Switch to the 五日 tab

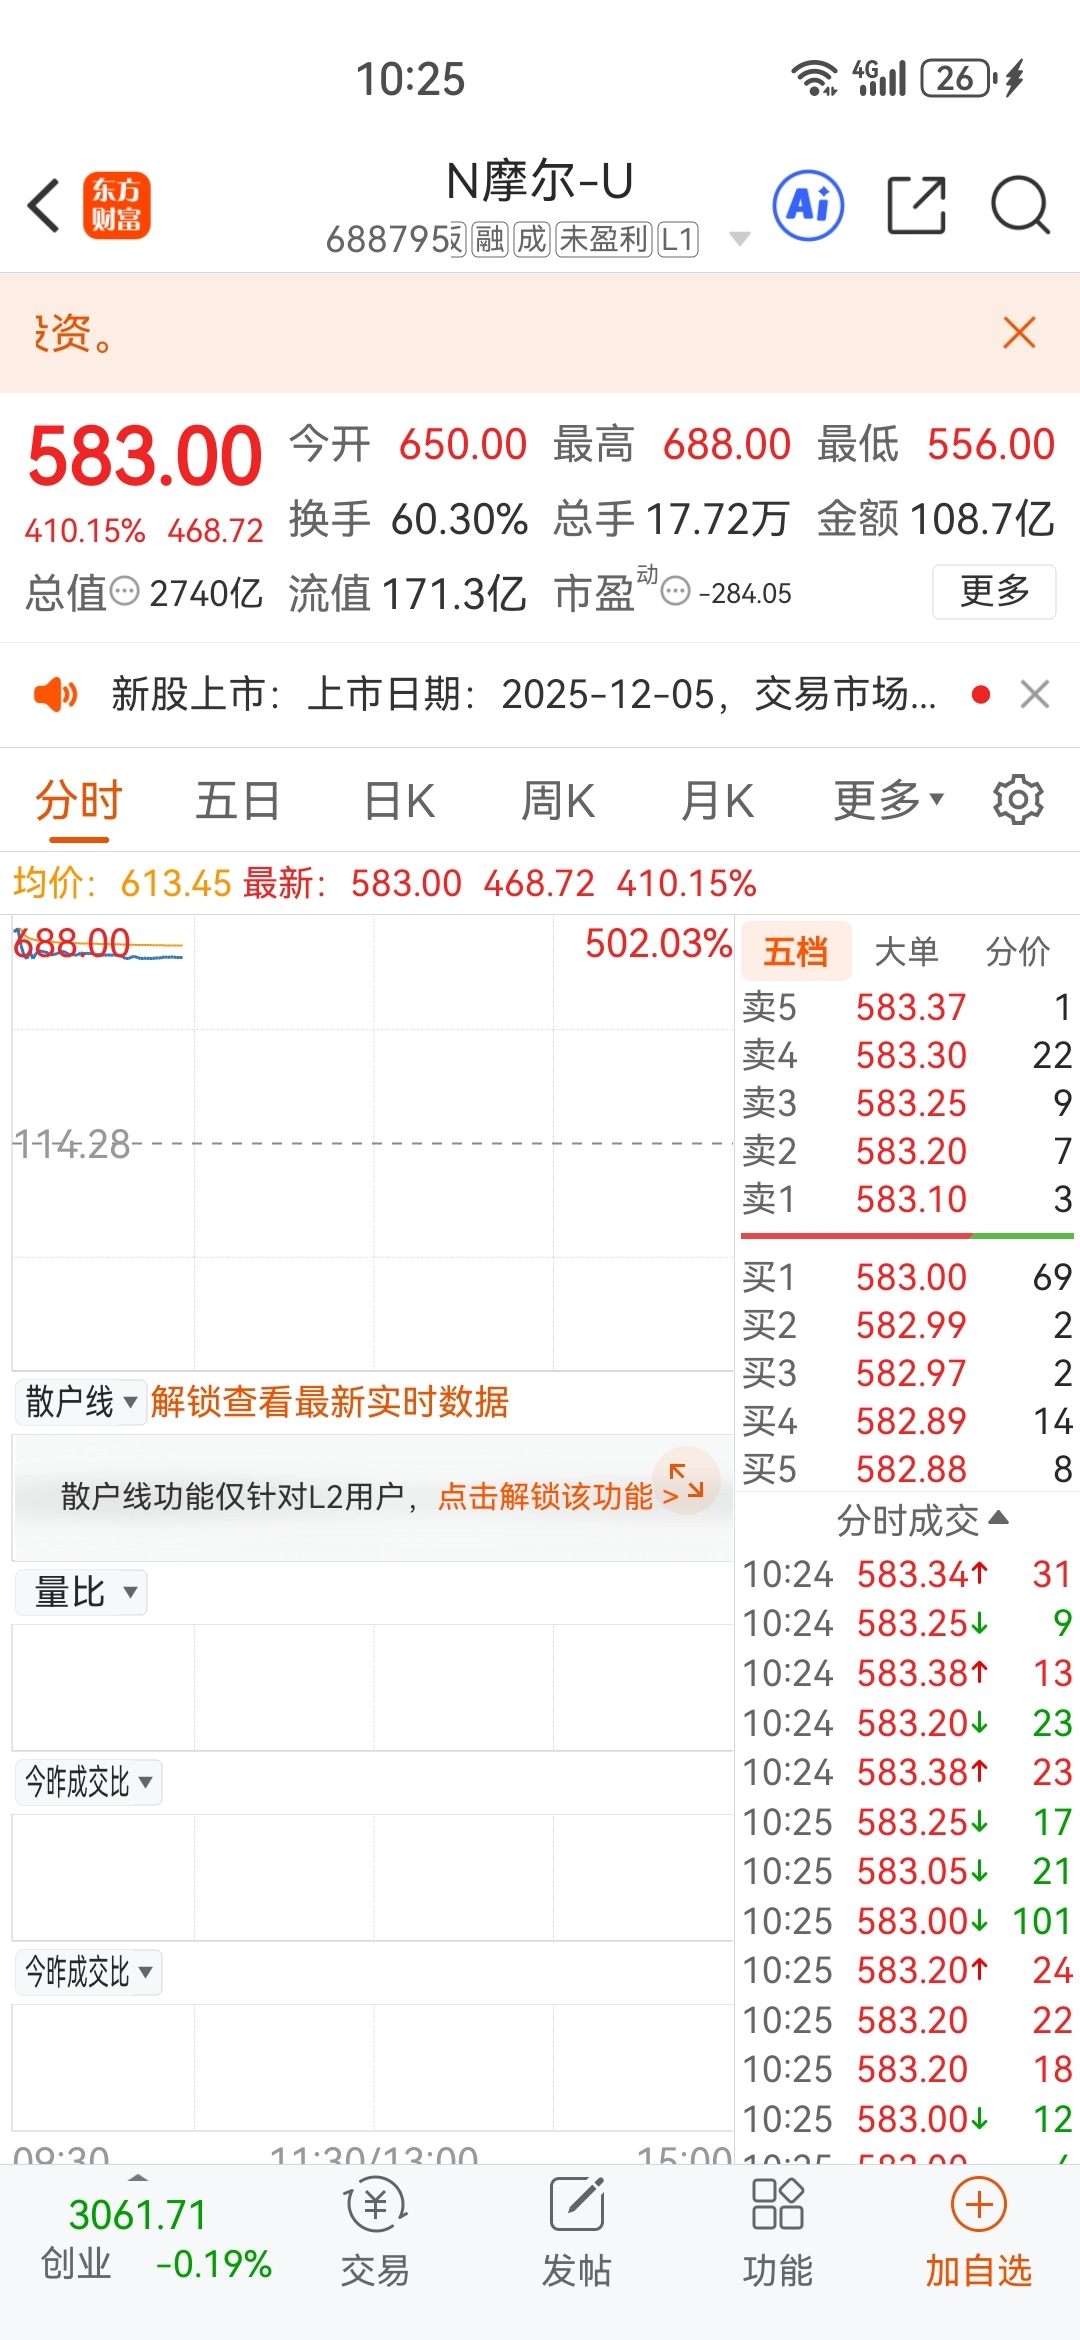click(237, 800)
